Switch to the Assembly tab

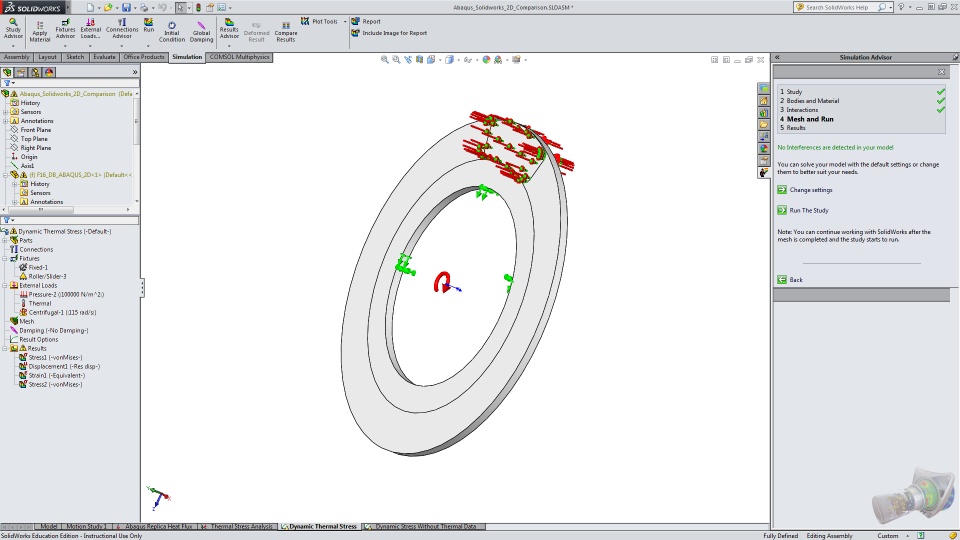click(x=17, y=57)
